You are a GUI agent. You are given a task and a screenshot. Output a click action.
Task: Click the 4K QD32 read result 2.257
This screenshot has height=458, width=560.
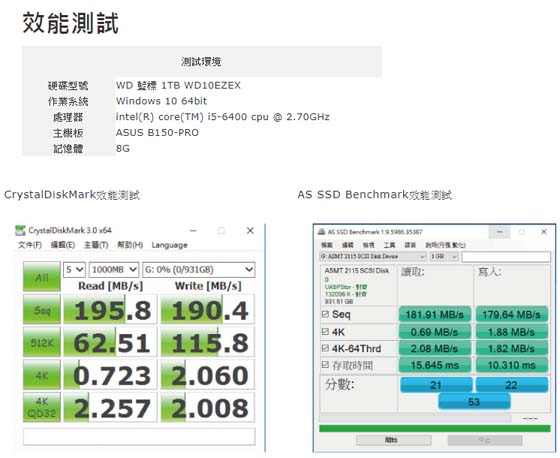(110, 407)
